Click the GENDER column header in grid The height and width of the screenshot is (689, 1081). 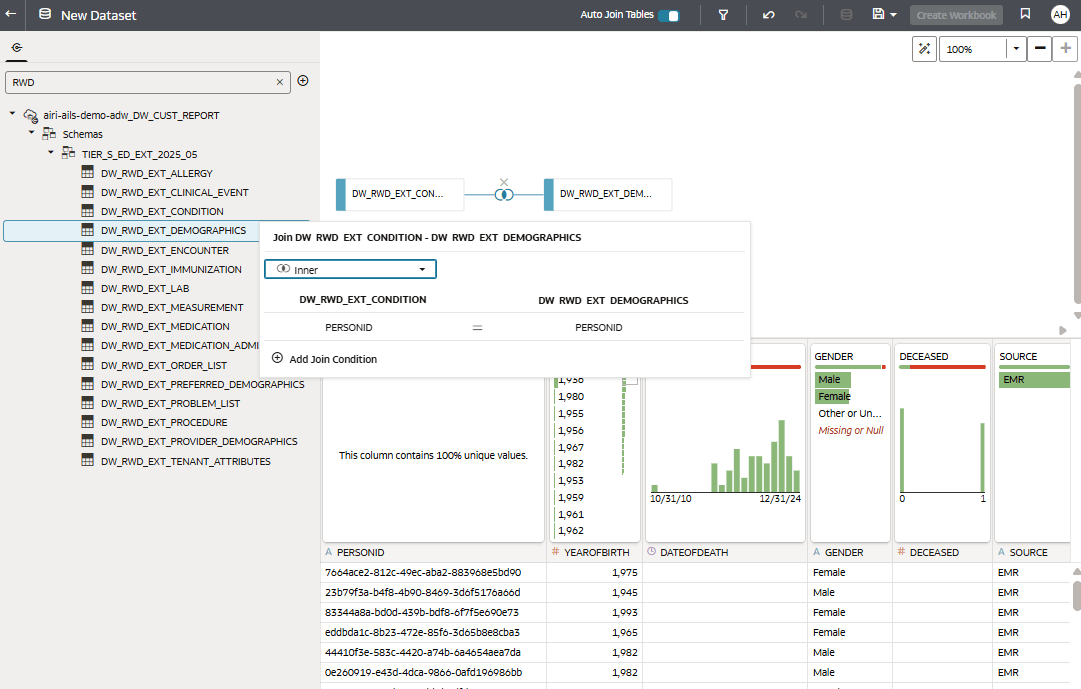coord(850,552)
